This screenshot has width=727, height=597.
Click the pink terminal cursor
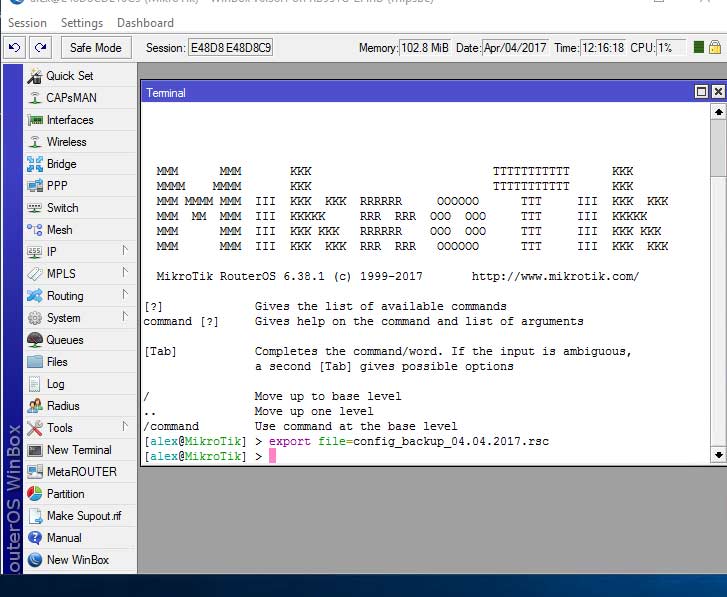[272, 456]
